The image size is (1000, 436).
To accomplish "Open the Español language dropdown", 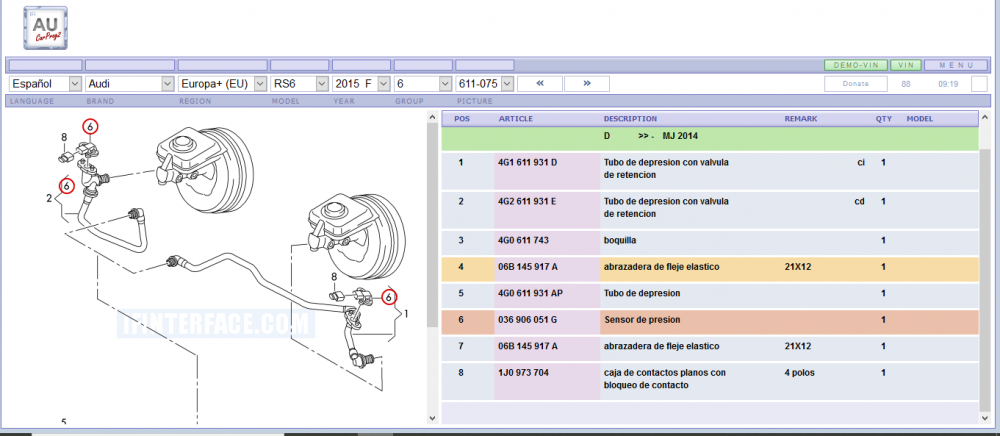I will pos(46,84).
